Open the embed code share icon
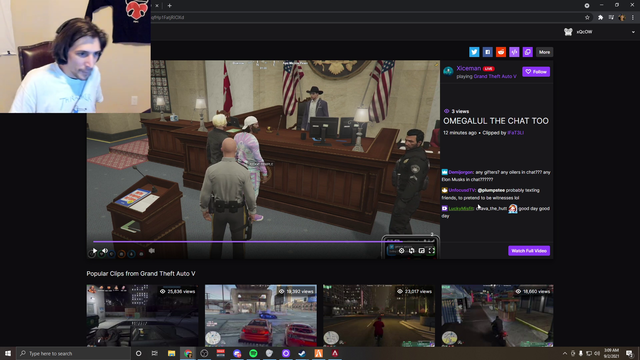The height and width of the screenshot is (360, 640). pos(514,52)
